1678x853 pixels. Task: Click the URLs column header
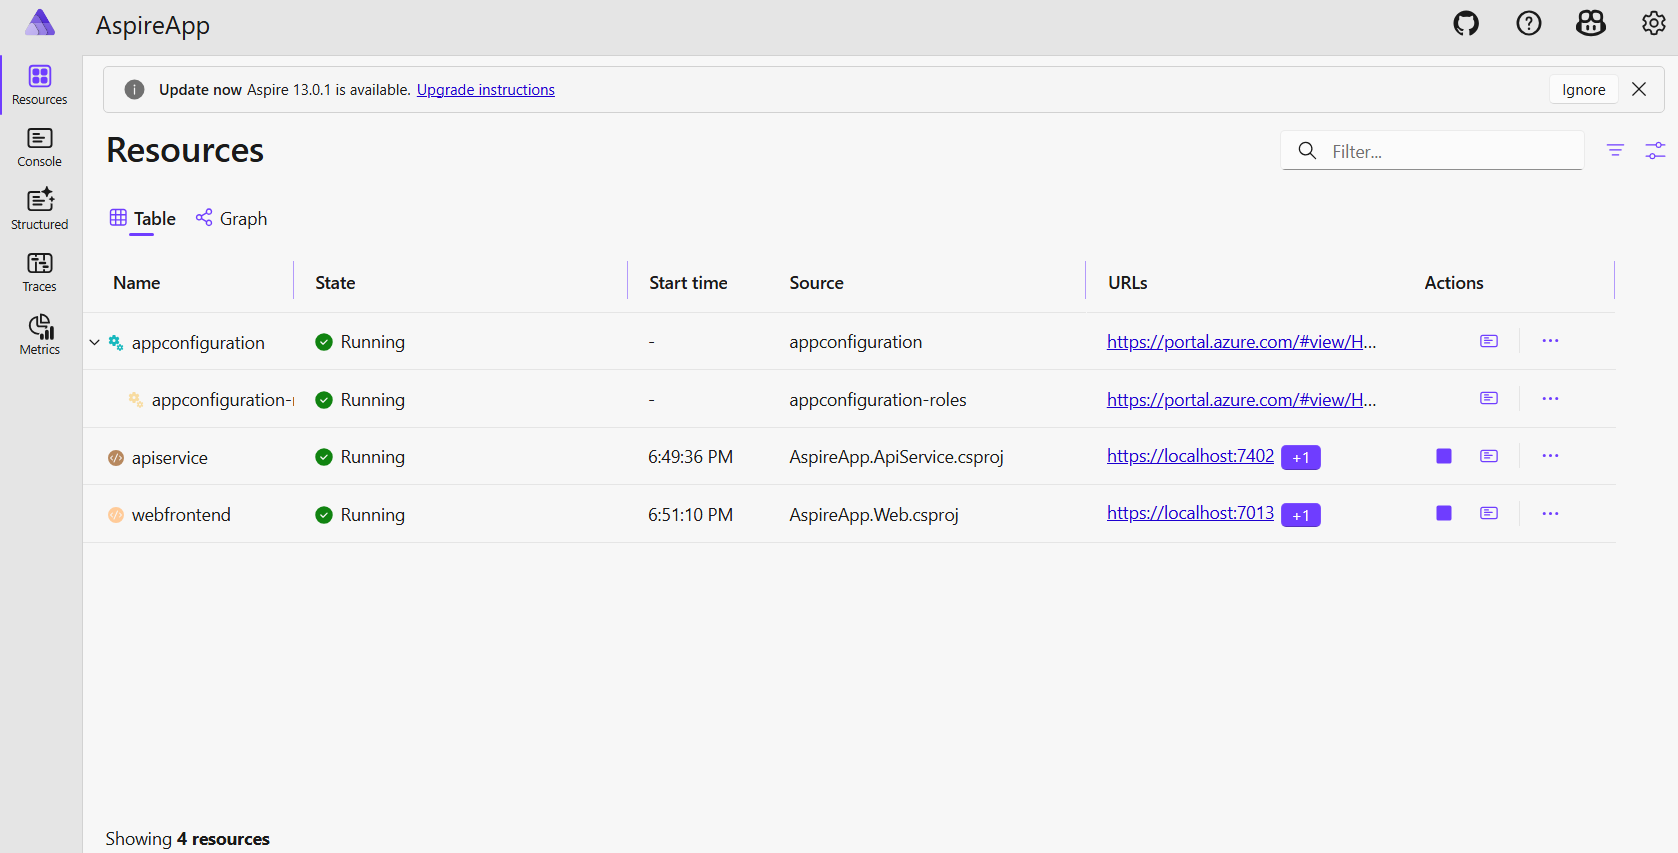[x=1127, y=283]
